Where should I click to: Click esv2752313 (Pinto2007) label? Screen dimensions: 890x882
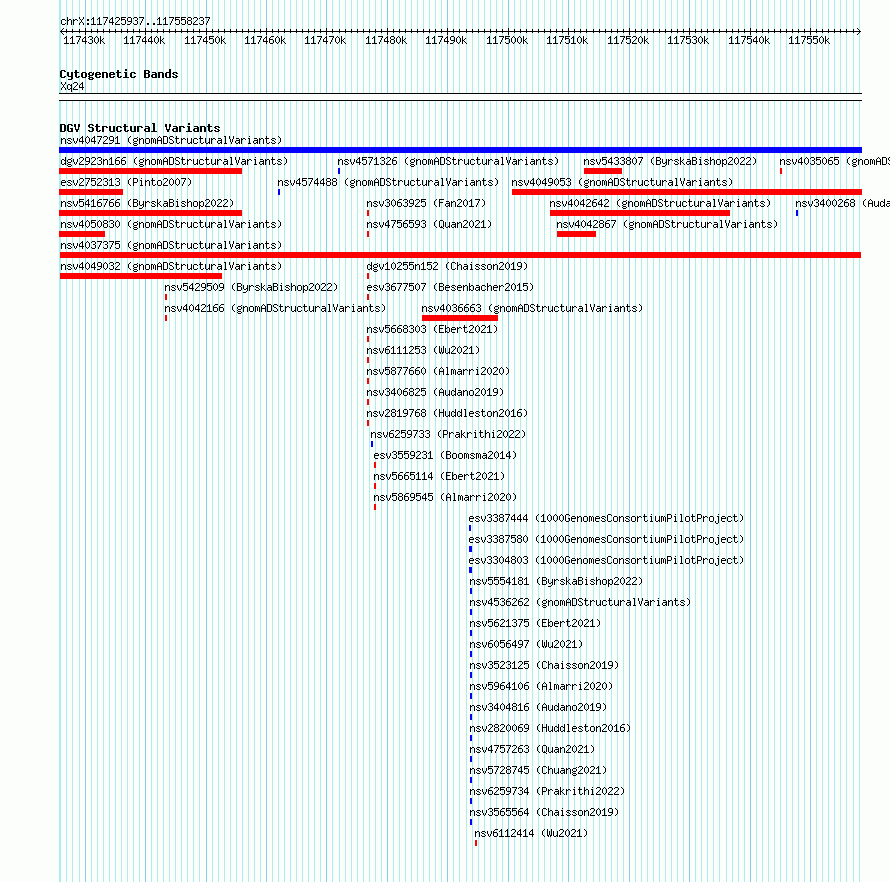tap(126, 182)
